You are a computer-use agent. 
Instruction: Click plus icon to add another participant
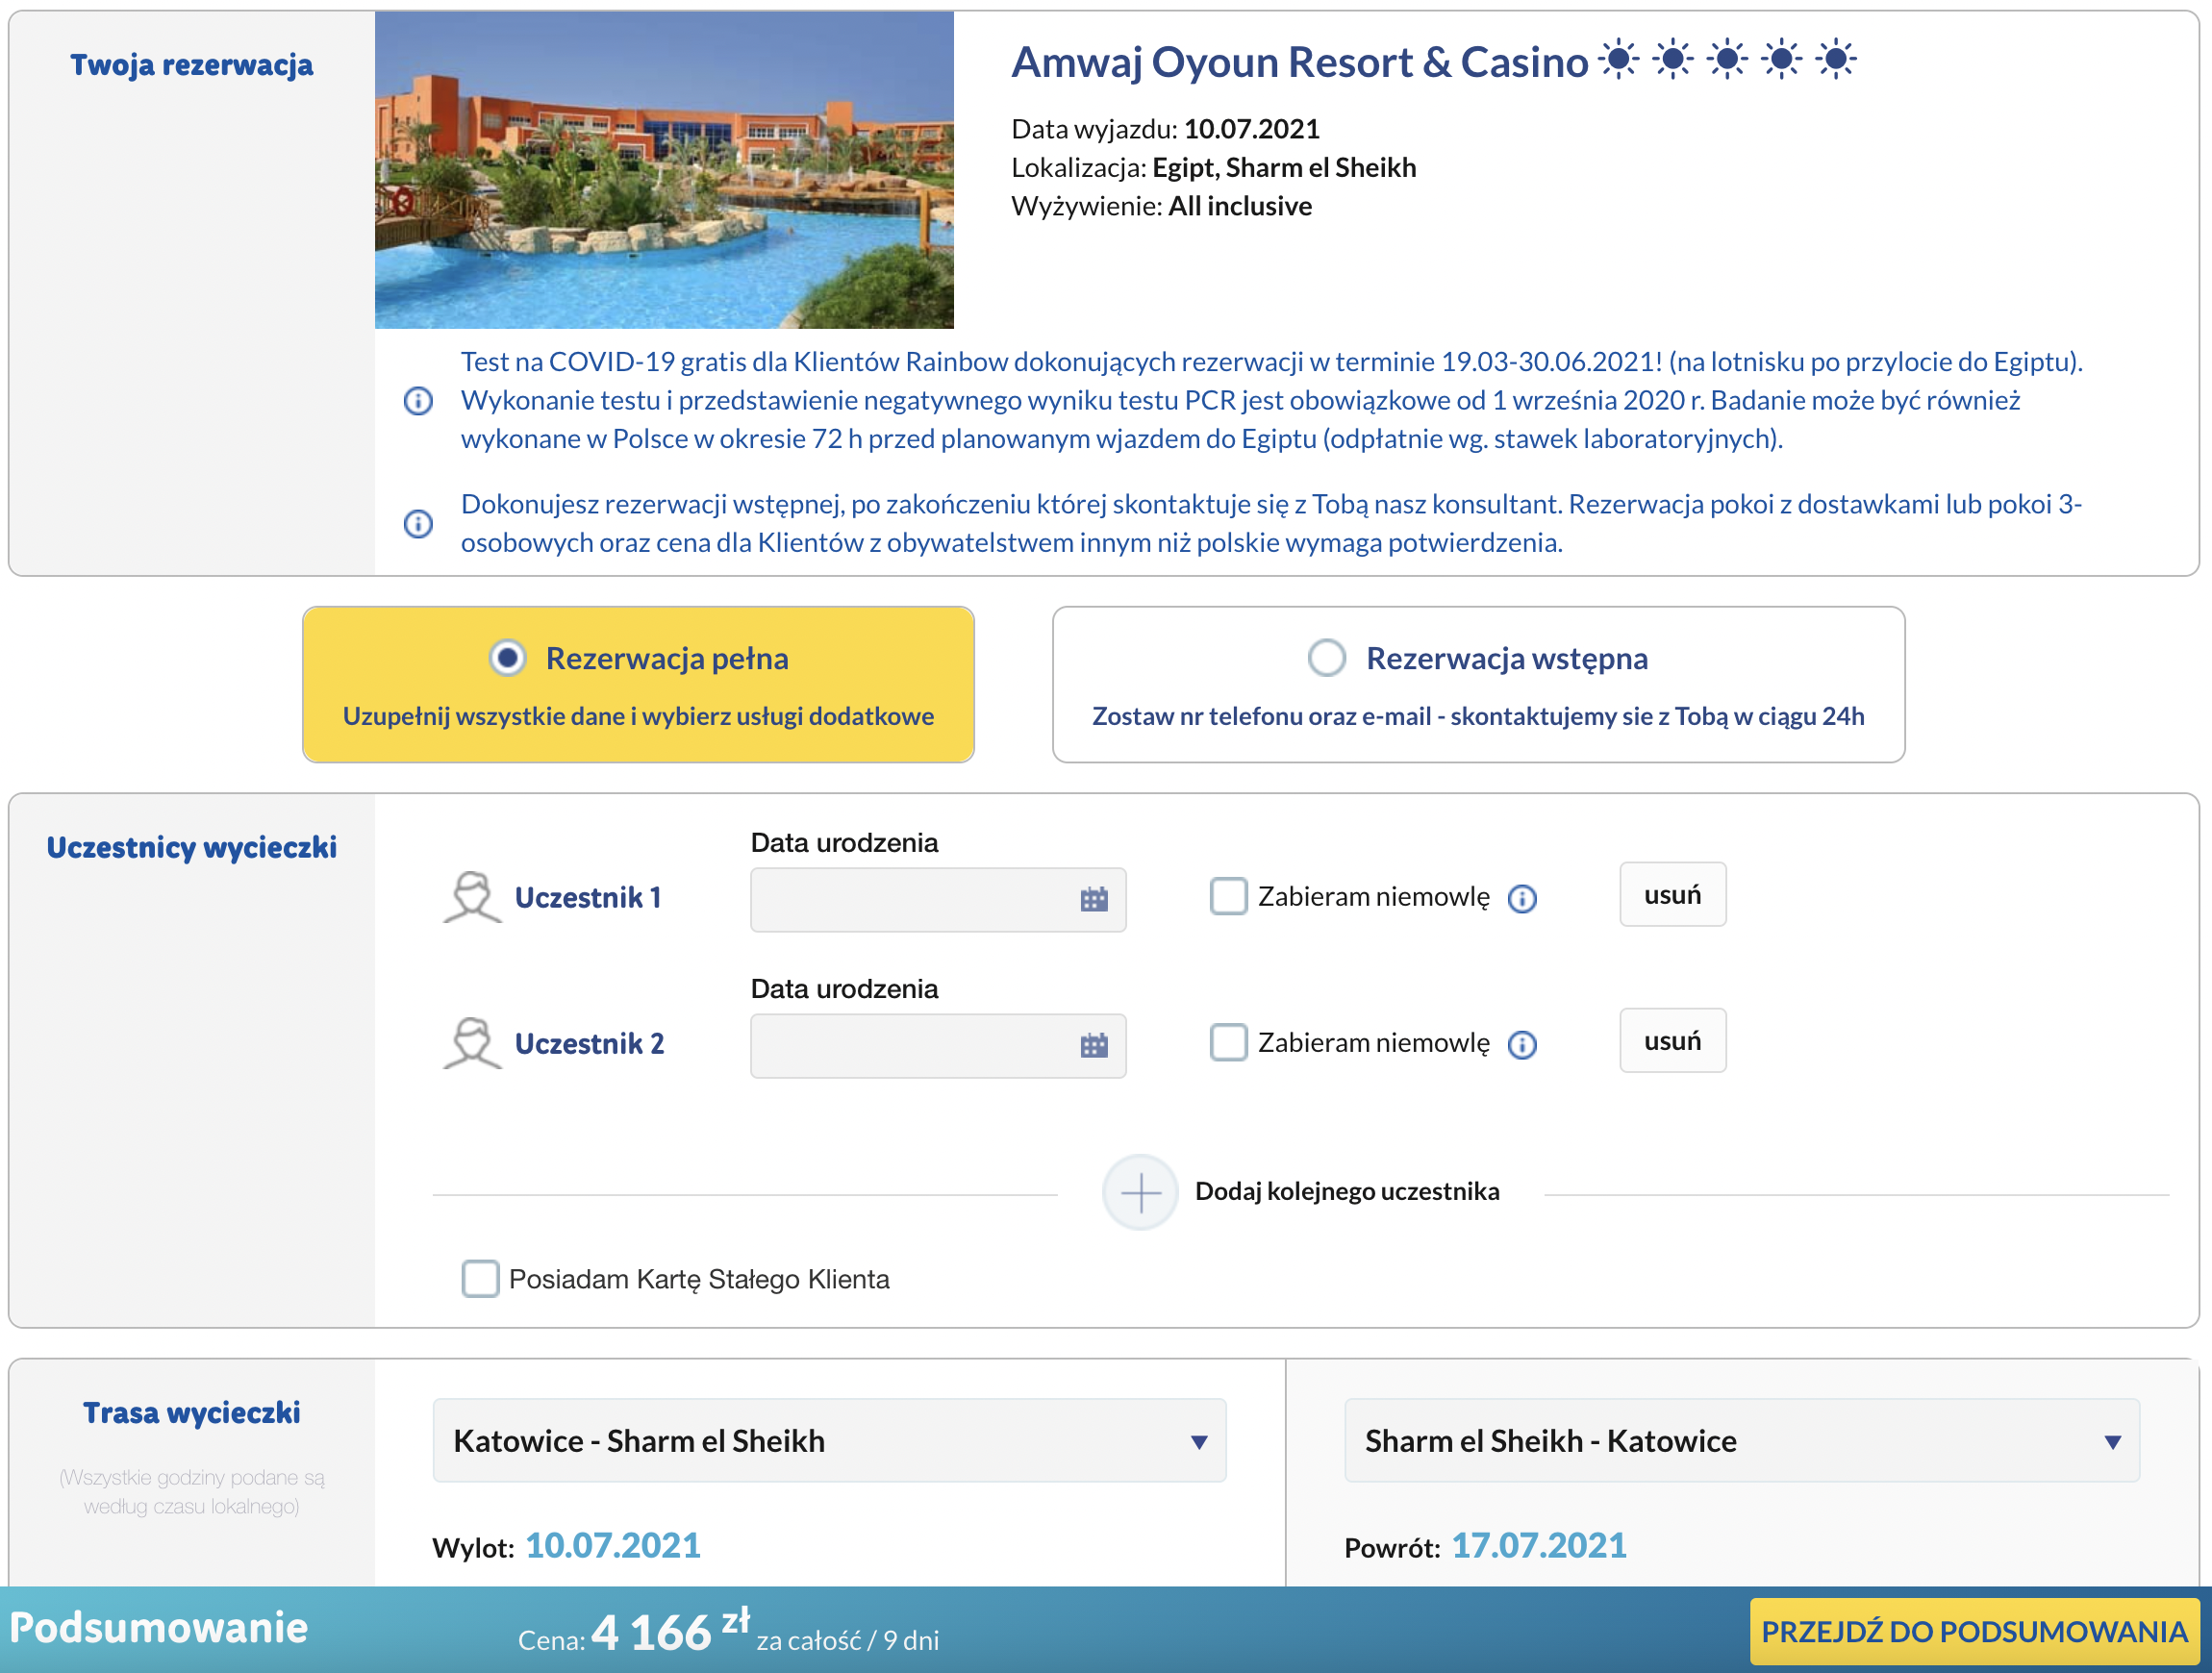[1140, 1192]
